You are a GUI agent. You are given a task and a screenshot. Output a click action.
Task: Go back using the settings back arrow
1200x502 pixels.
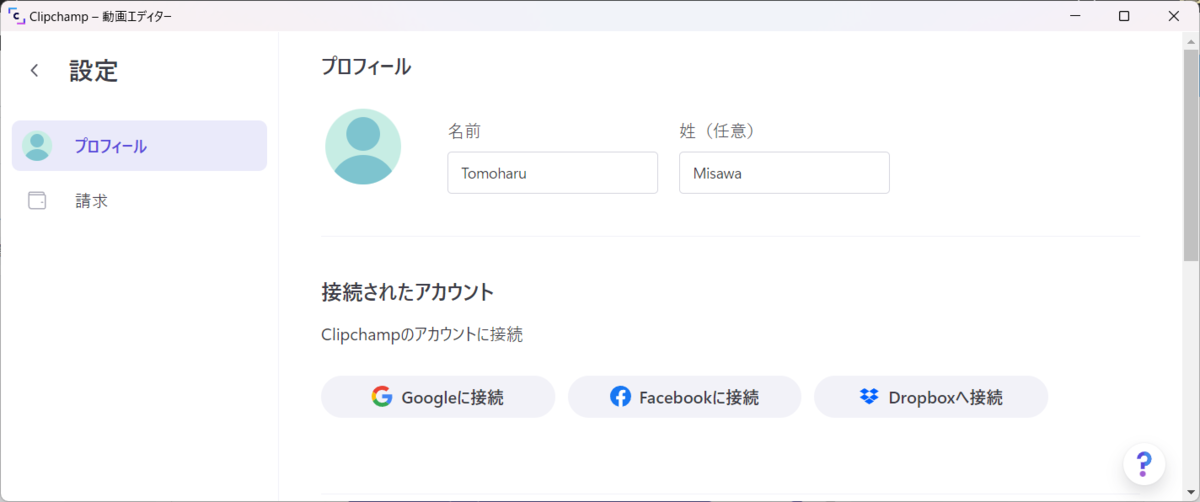(x=35, y=70)
